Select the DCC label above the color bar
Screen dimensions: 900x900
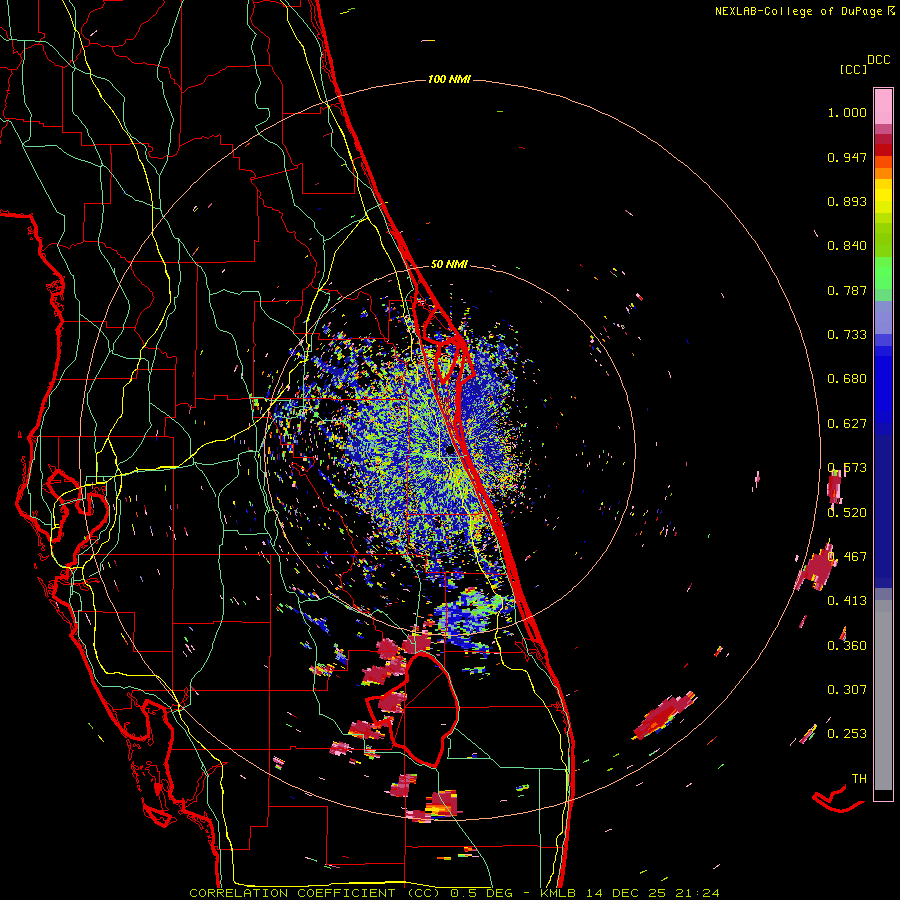[878, 60]
